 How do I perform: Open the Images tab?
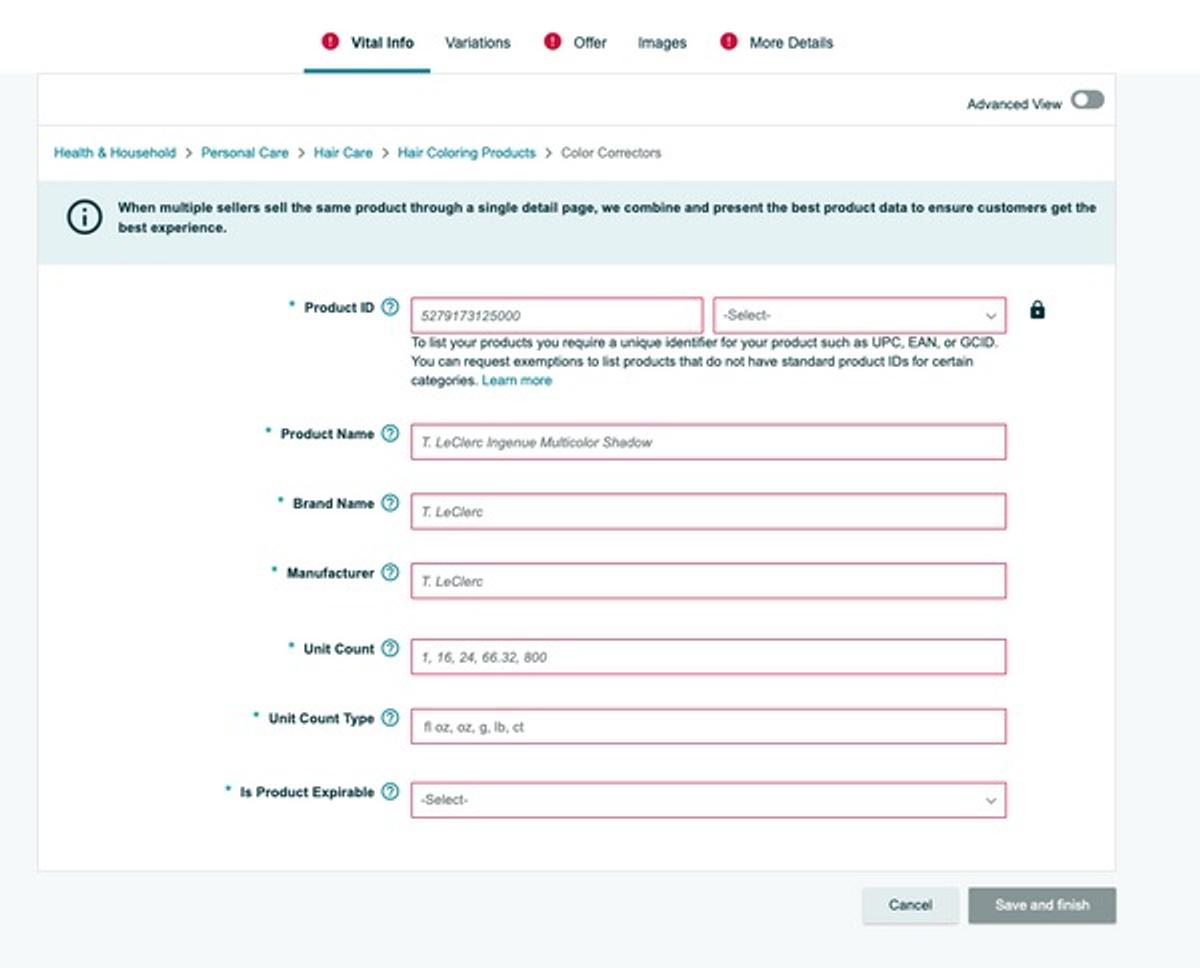coord(661,42)
